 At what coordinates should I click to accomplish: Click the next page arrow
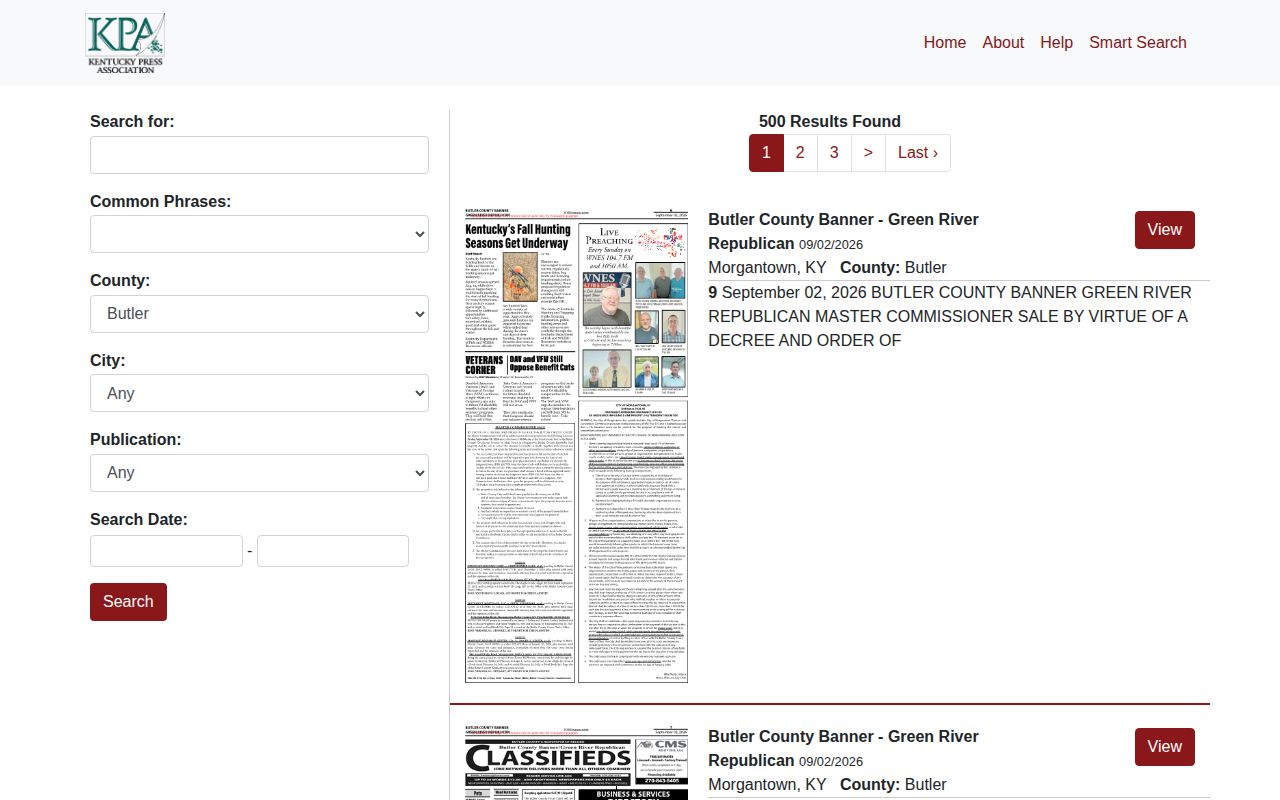(x=868, y=153)
